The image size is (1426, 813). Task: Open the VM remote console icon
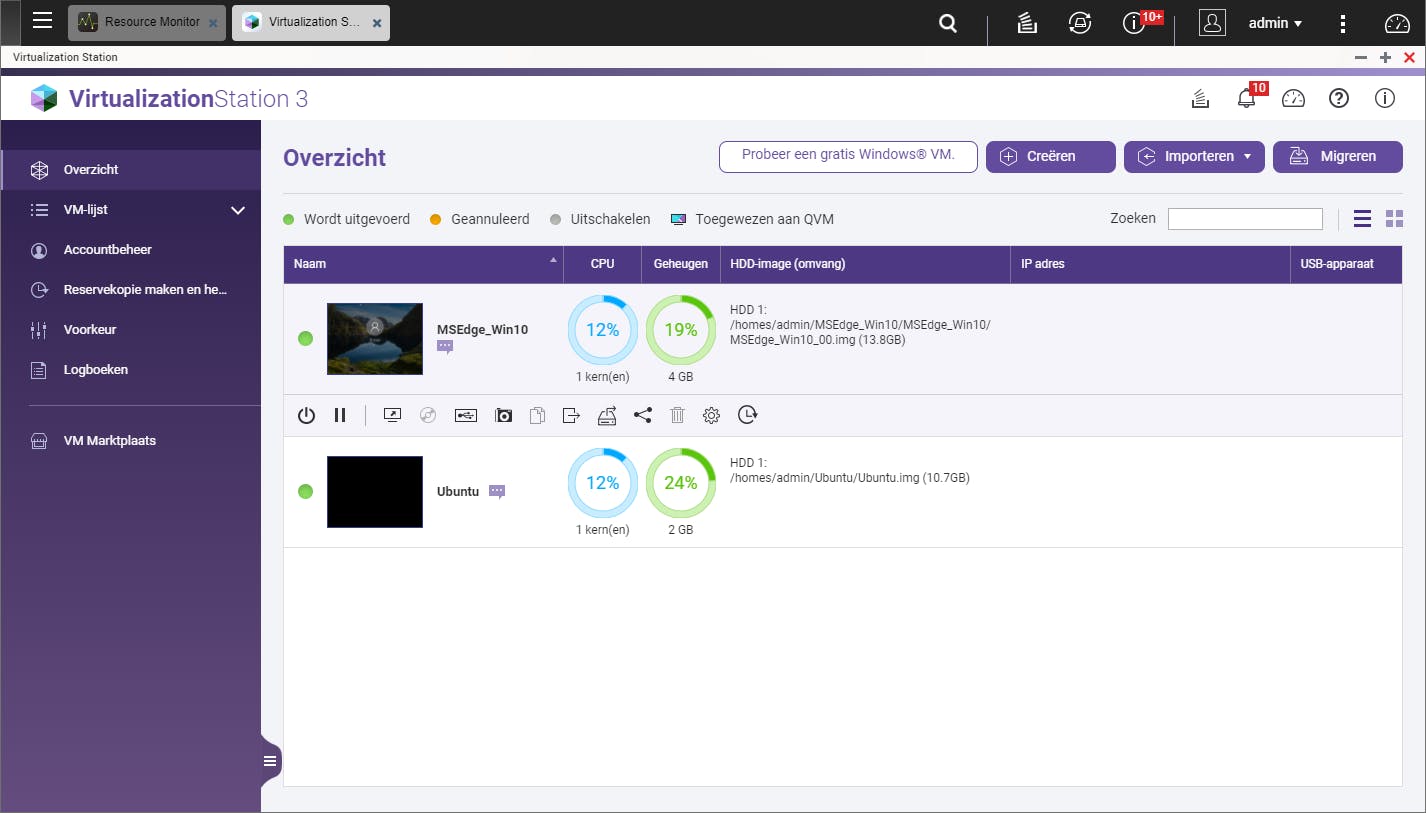click(392, 415)
